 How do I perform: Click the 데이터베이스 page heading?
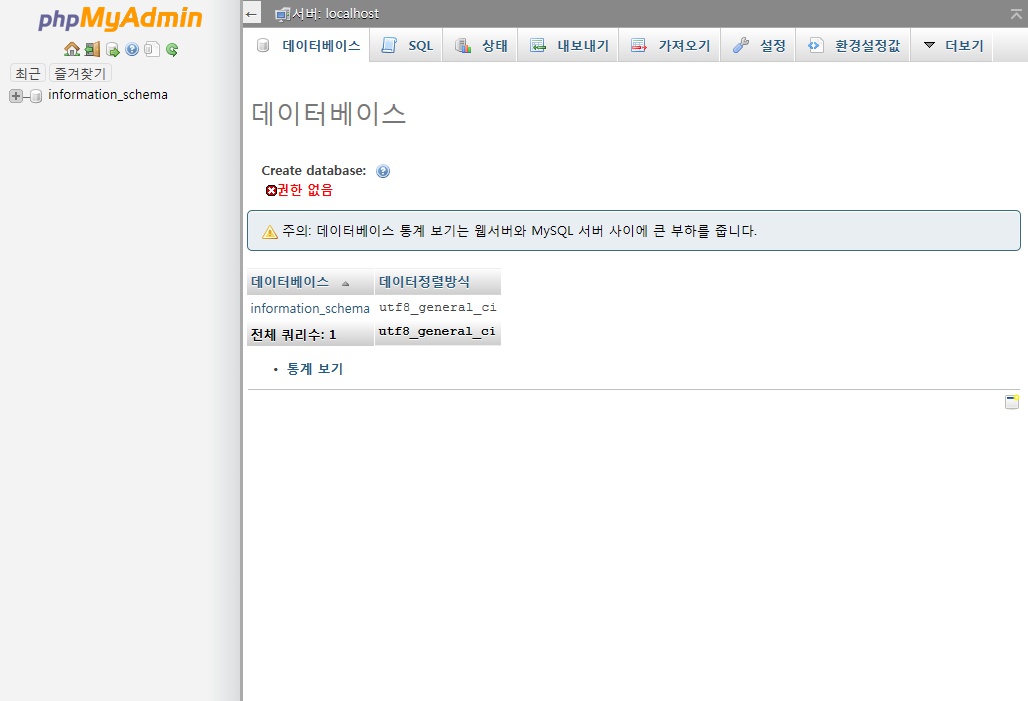[328, 113]
